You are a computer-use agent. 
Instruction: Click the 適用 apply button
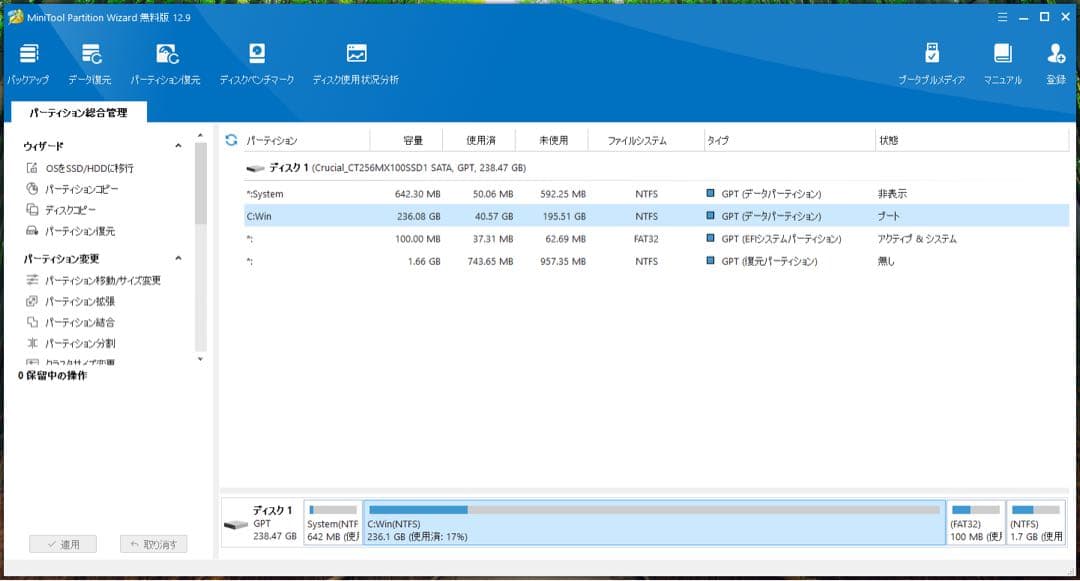coord(63,544)
